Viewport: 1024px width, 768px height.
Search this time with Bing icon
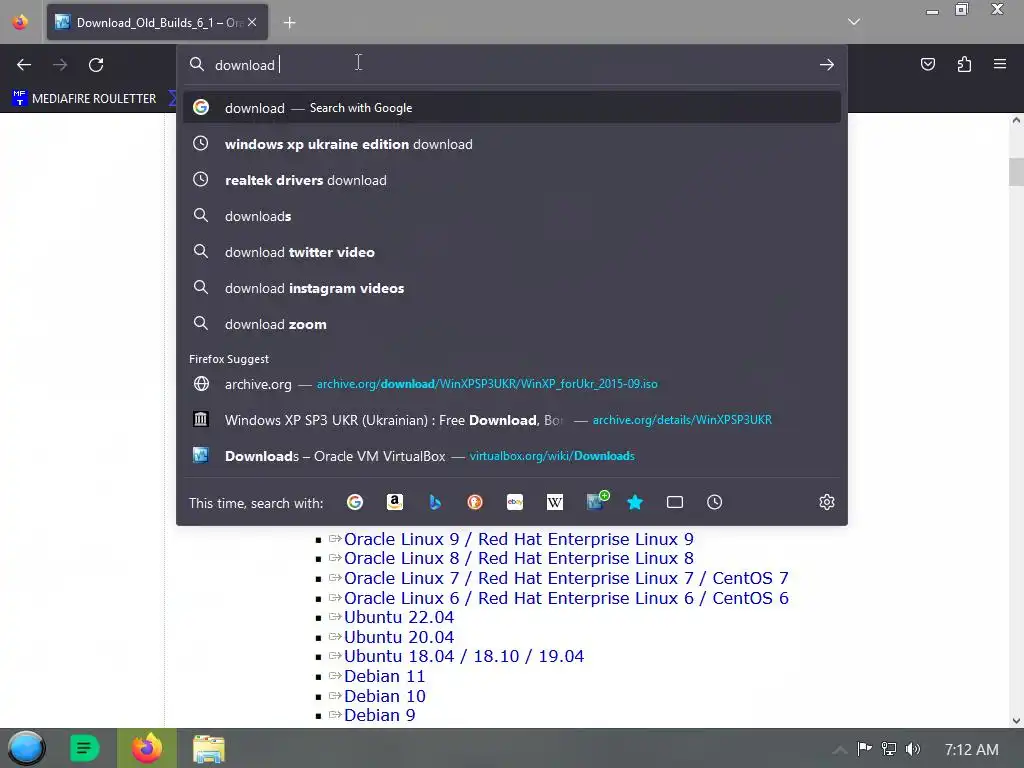[x=435, y=502]
